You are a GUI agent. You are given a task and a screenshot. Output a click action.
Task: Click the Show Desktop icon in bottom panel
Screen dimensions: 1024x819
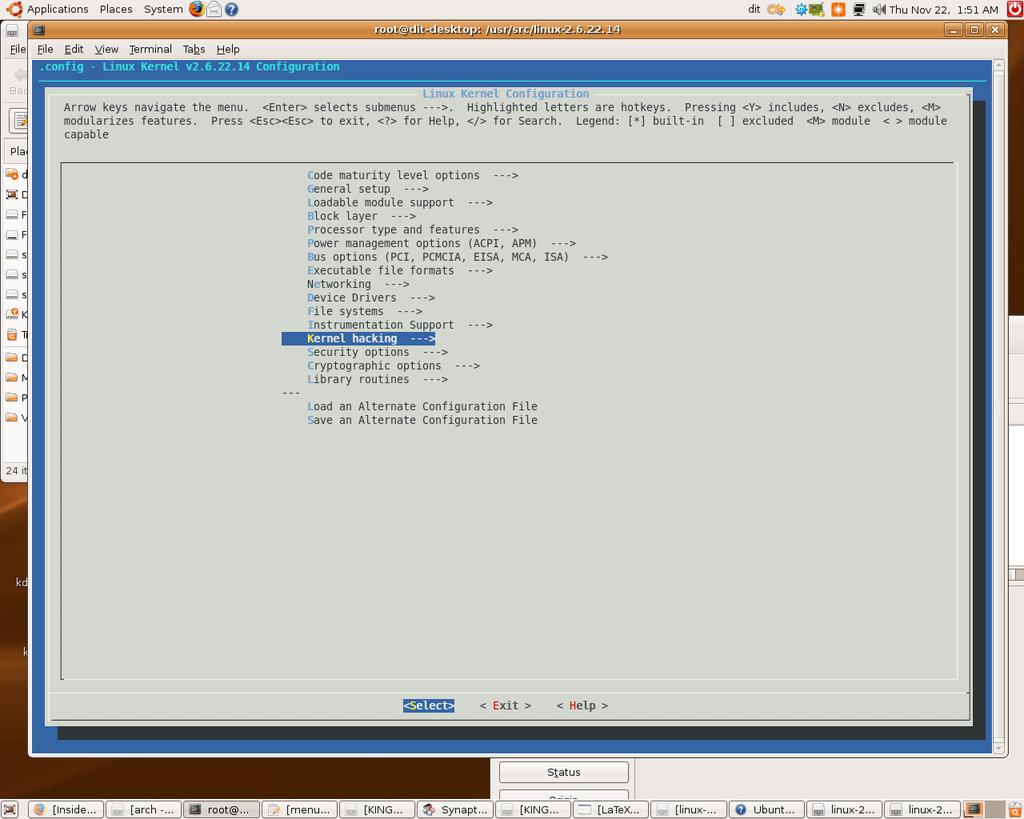[x=9, y=809]
